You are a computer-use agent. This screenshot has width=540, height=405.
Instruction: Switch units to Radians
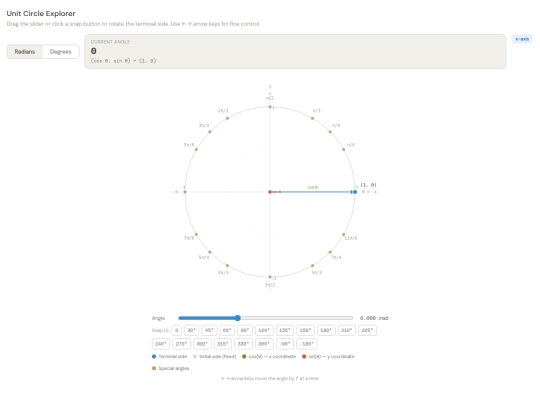25,52
